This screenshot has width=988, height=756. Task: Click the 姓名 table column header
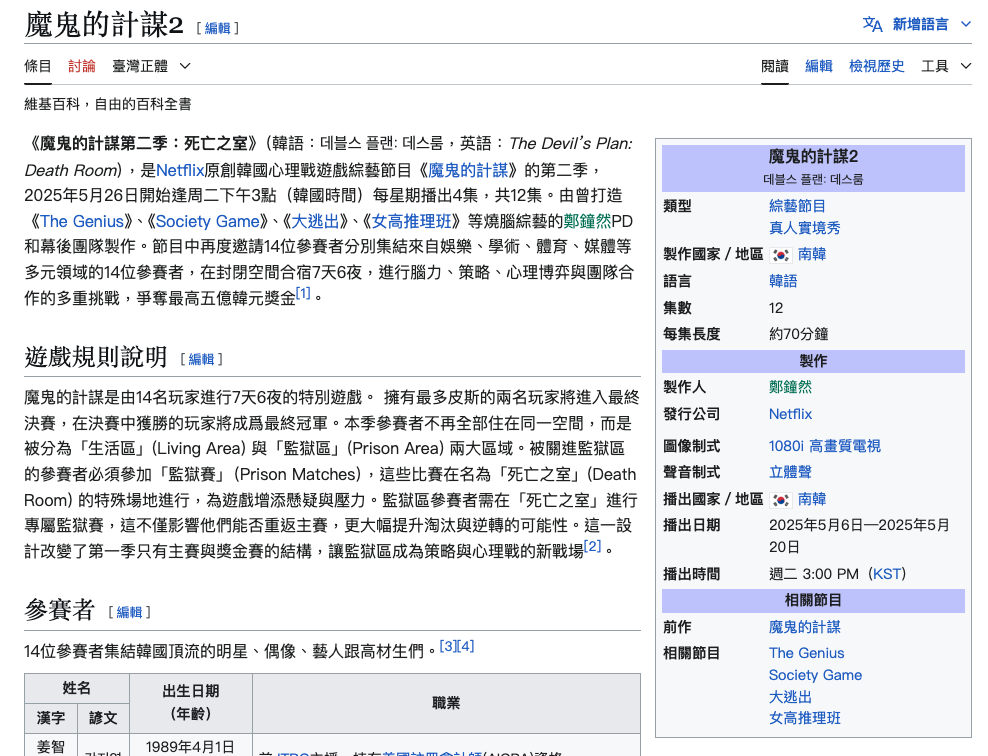pos(77,689)
